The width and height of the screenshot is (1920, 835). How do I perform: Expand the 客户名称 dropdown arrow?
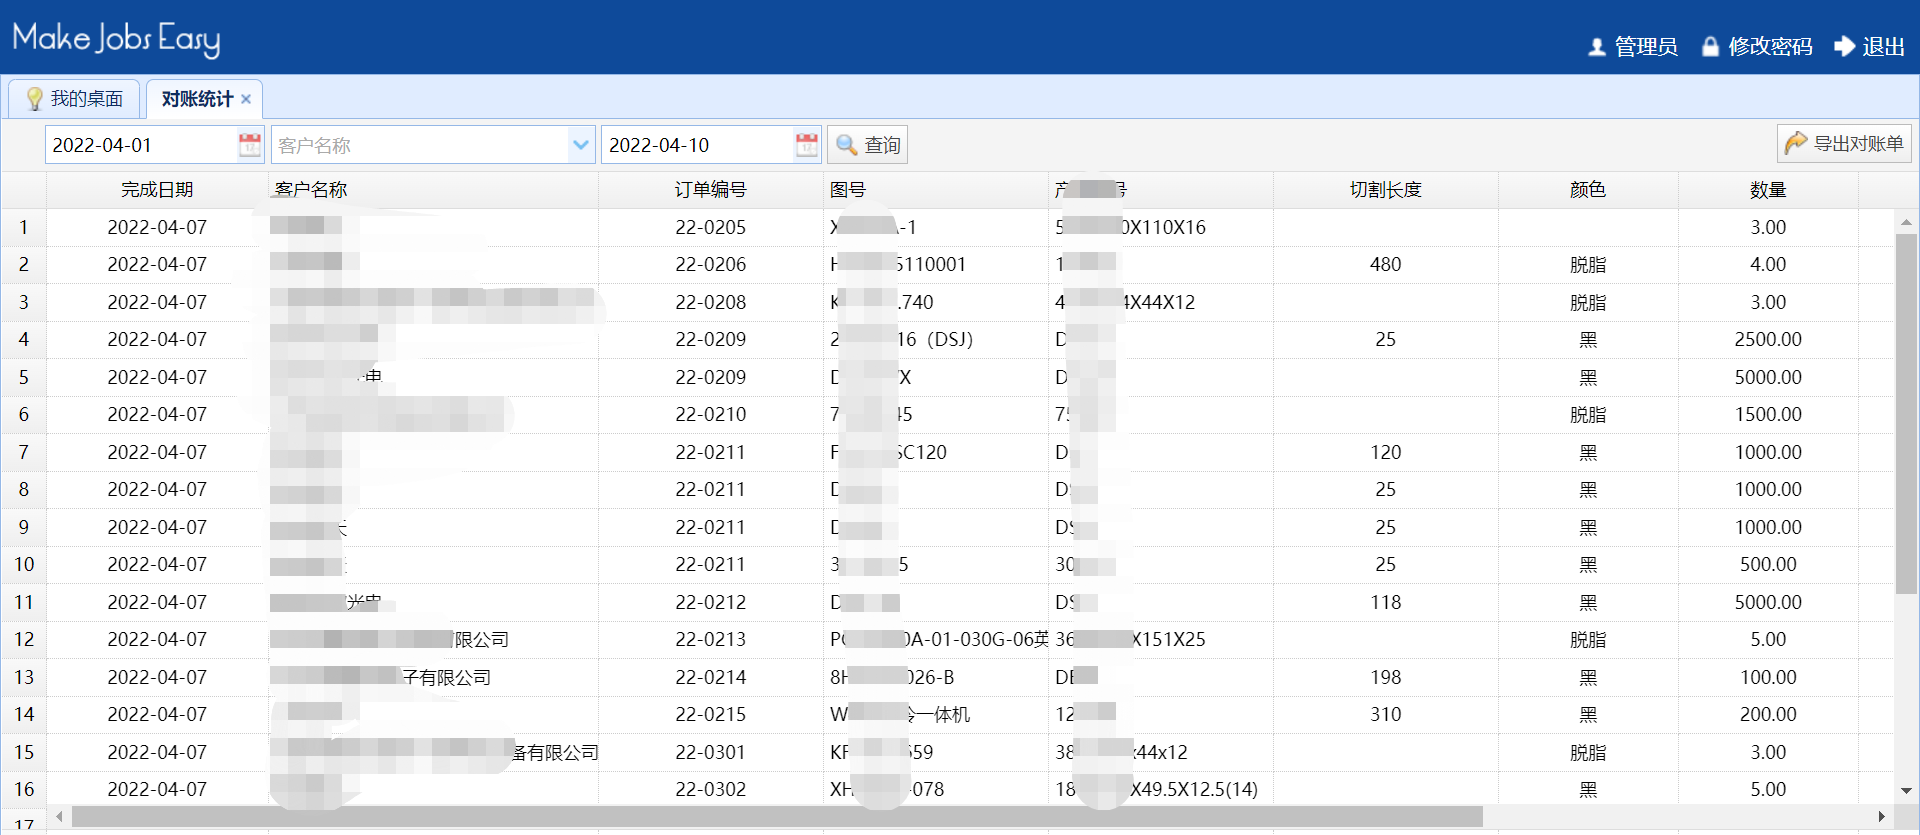580,145
